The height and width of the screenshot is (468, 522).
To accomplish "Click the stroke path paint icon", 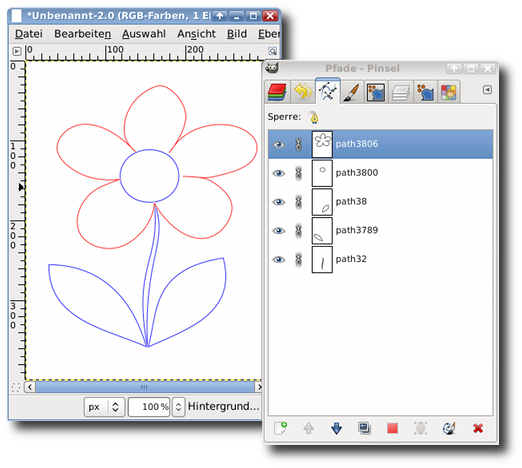I will pyautogui.click(x=449, y=428).
